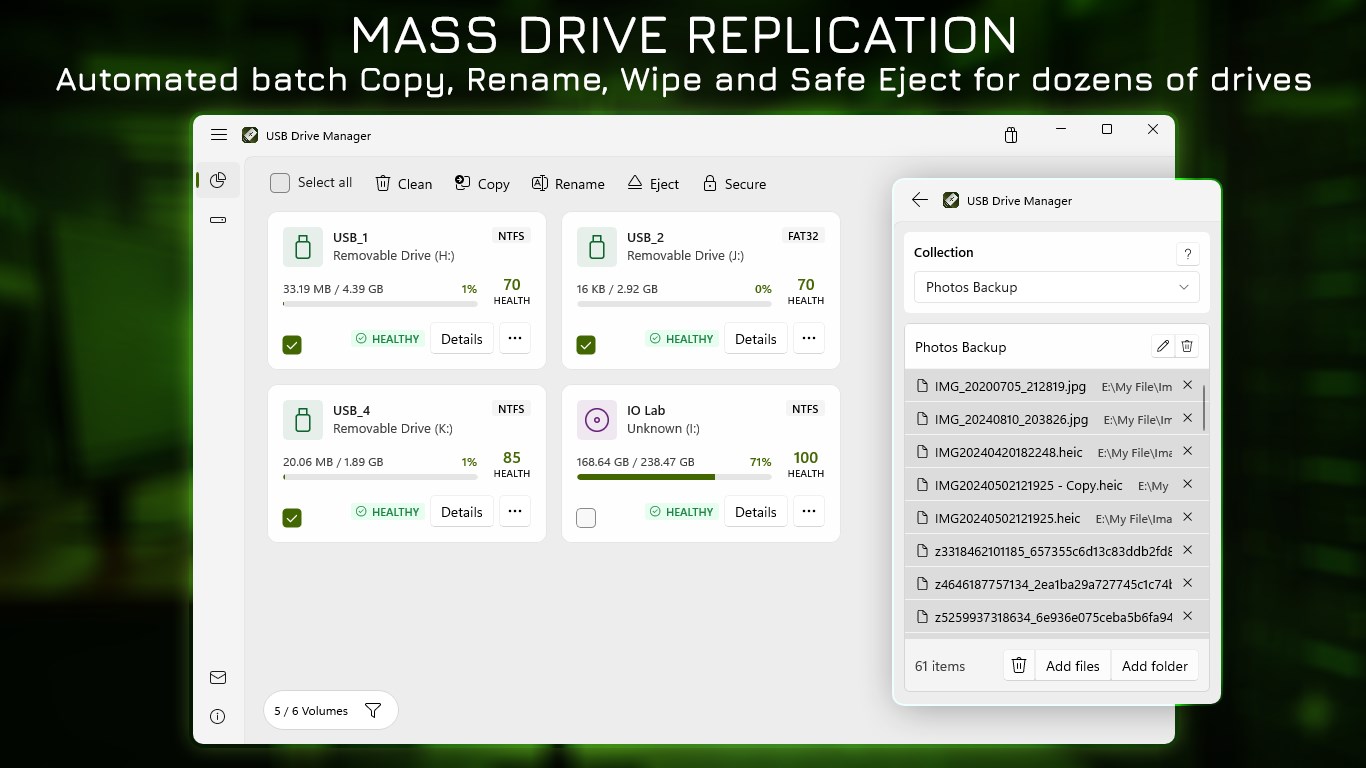The image size is (1366, 768).
Task: Remove IMG20240420182248.heic from the list
Action: (1188, 451)
